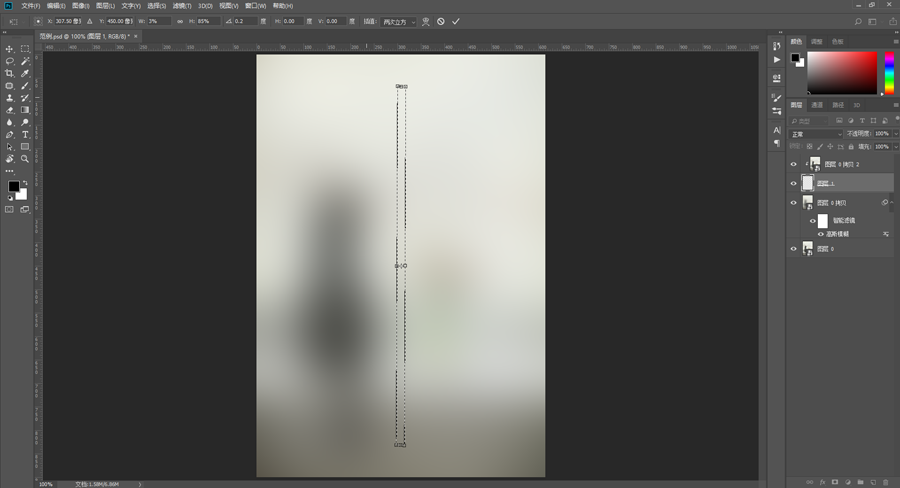Screen dimensions: 900x488
Task: Collapse the smart filters of 图层 0 拷贝
Action: (x=892, y=202)
